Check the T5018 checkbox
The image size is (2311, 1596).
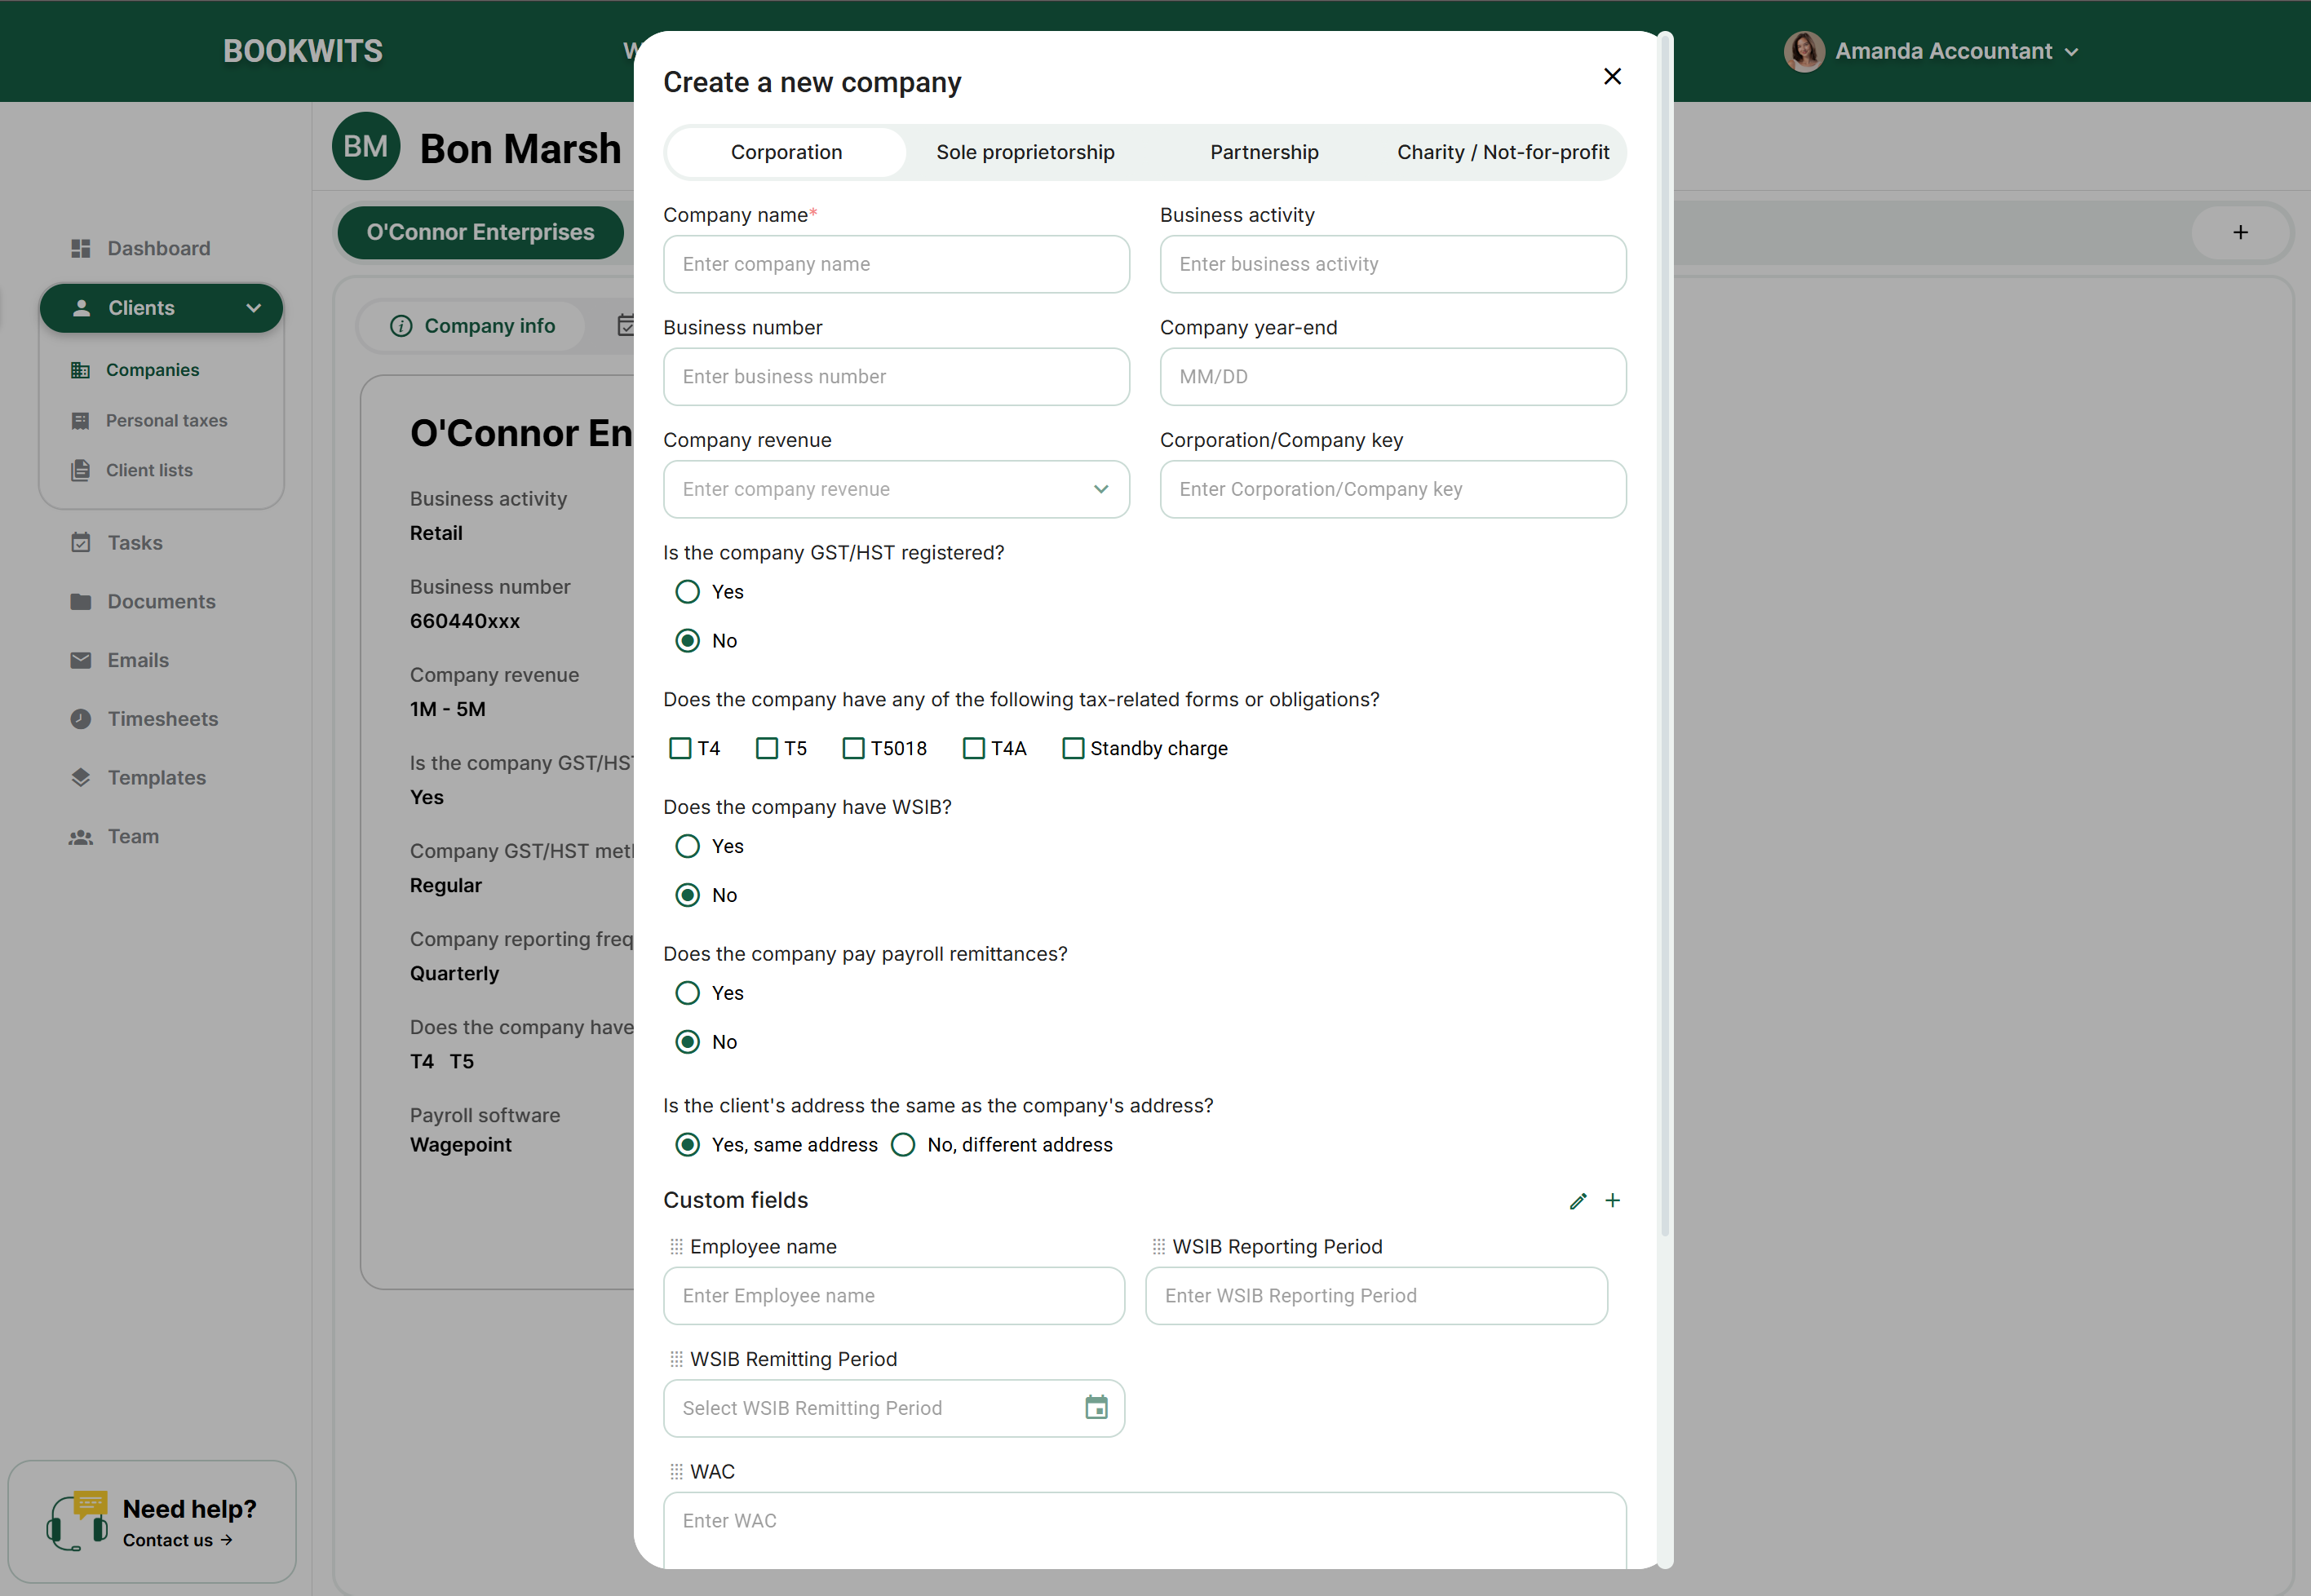(853, 748)
